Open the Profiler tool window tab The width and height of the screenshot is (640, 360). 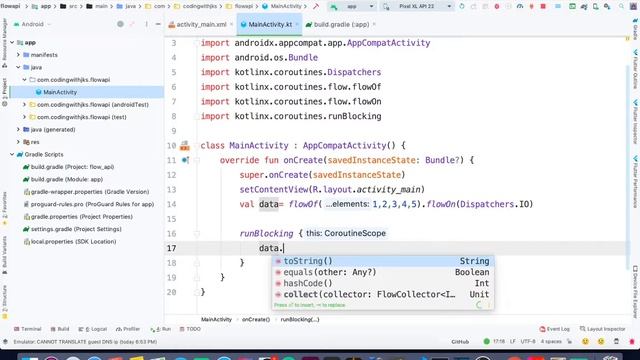(x=128, y=329)
